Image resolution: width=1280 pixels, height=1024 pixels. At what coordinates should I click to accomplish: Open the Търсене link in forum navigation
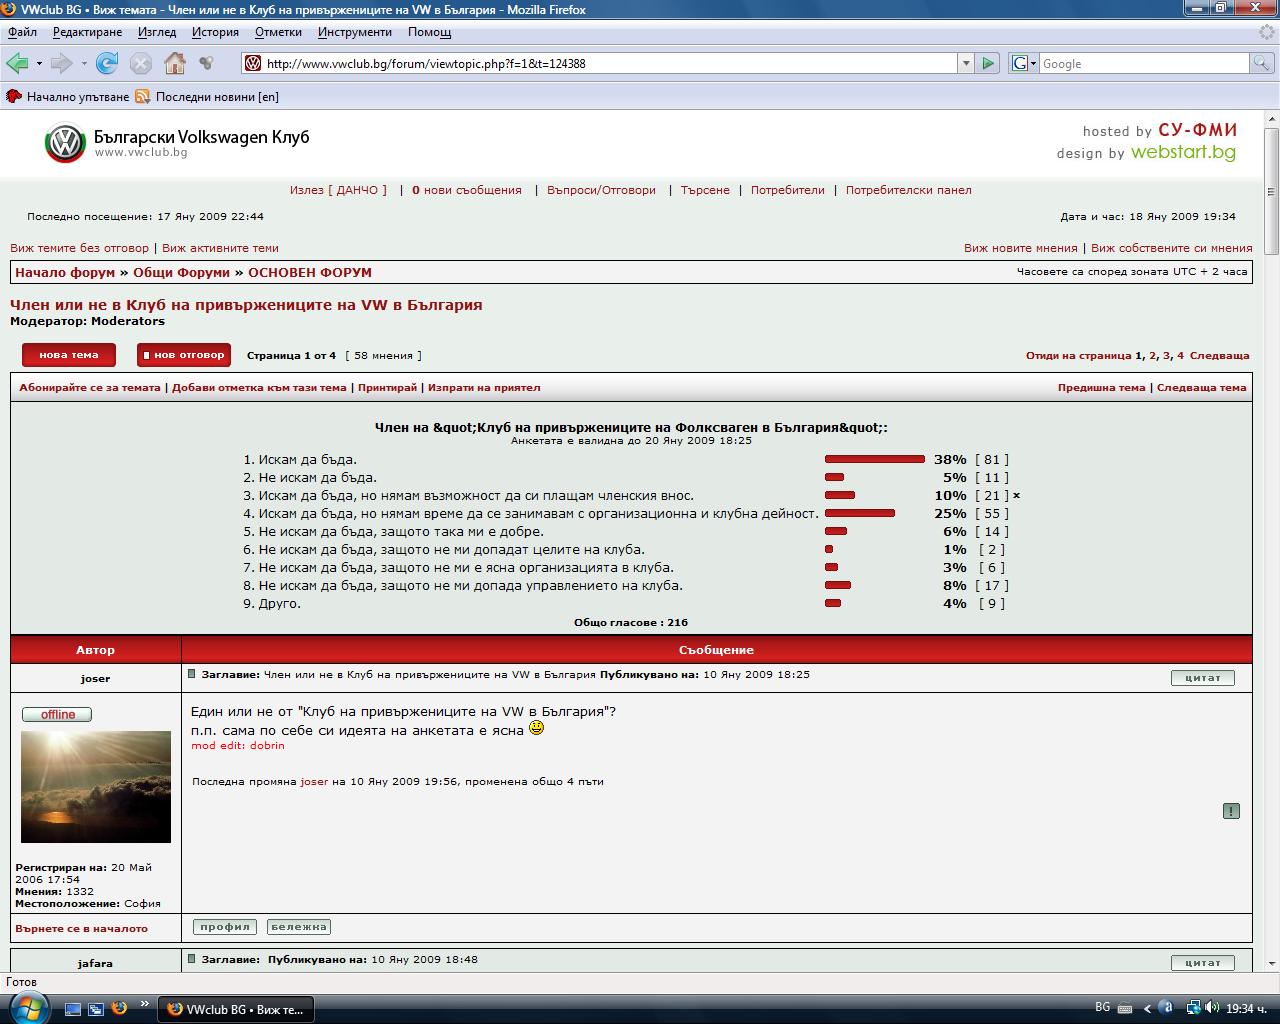pyautogui.click(x=705, y=190)
